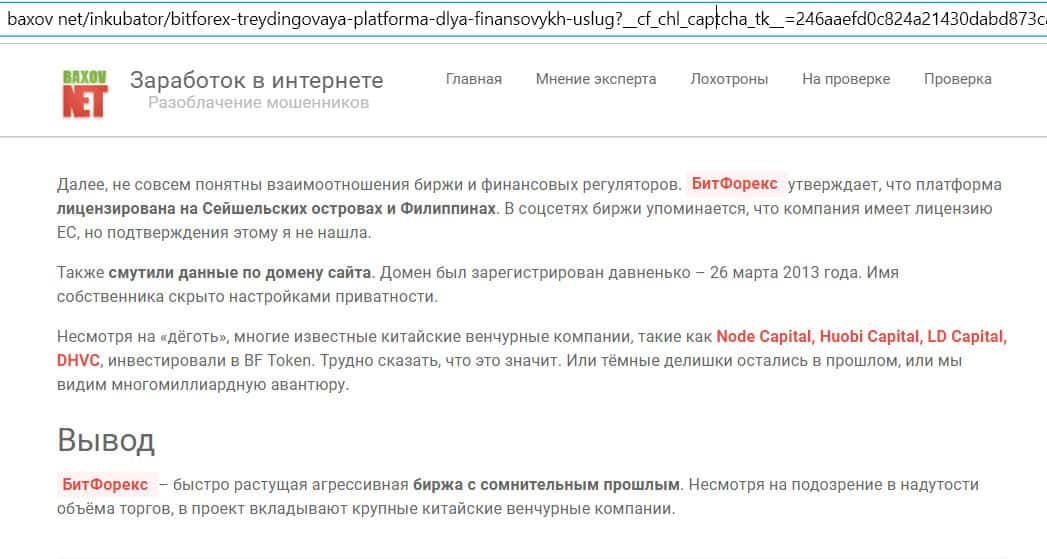Click the «Разоблачение мошенников» tagline
This screenshot has height=559, width=1047.
(258, 103)
